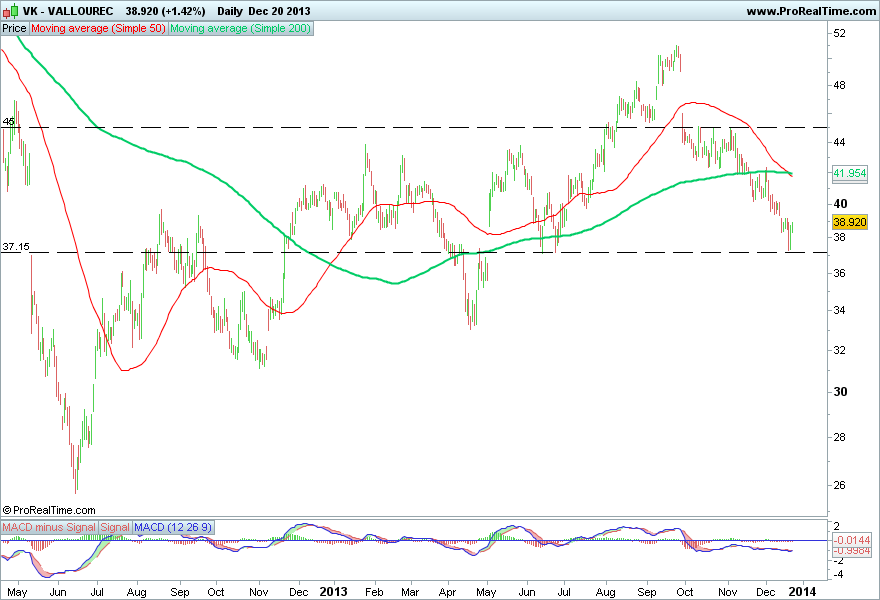Click the 2014 year axis label
This screenshot has height=600, width=880.
click(x=803, y=592)
